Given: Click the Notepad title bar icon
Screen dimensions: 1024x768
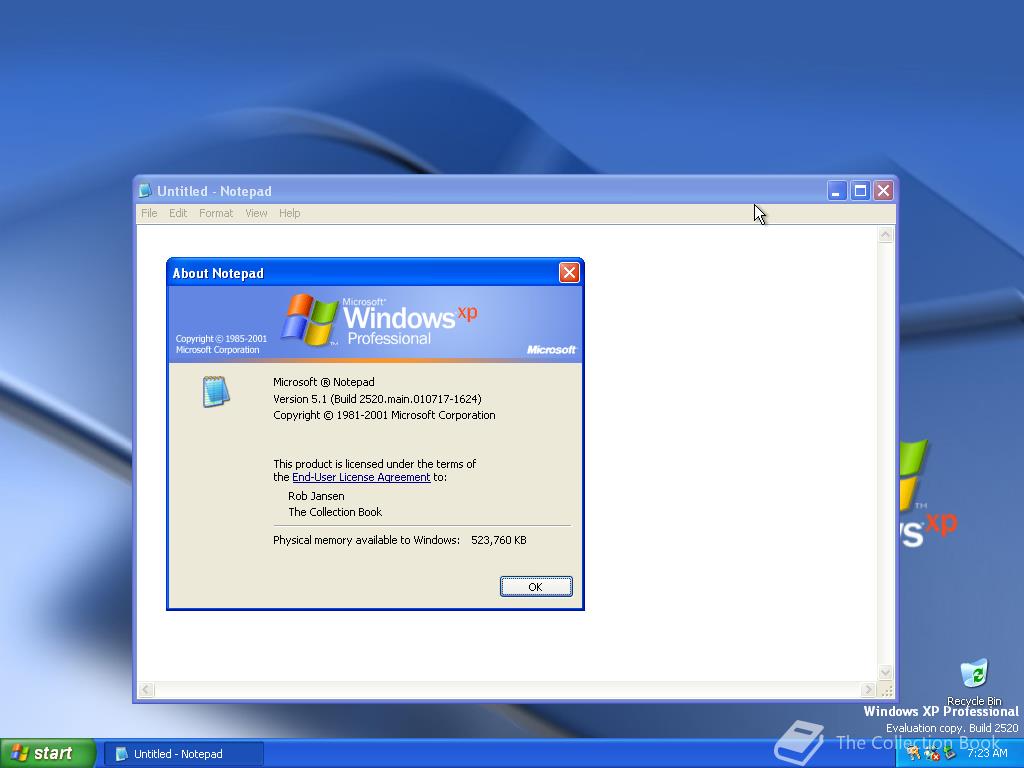Looking at the screenshot, I should [145, 191].
